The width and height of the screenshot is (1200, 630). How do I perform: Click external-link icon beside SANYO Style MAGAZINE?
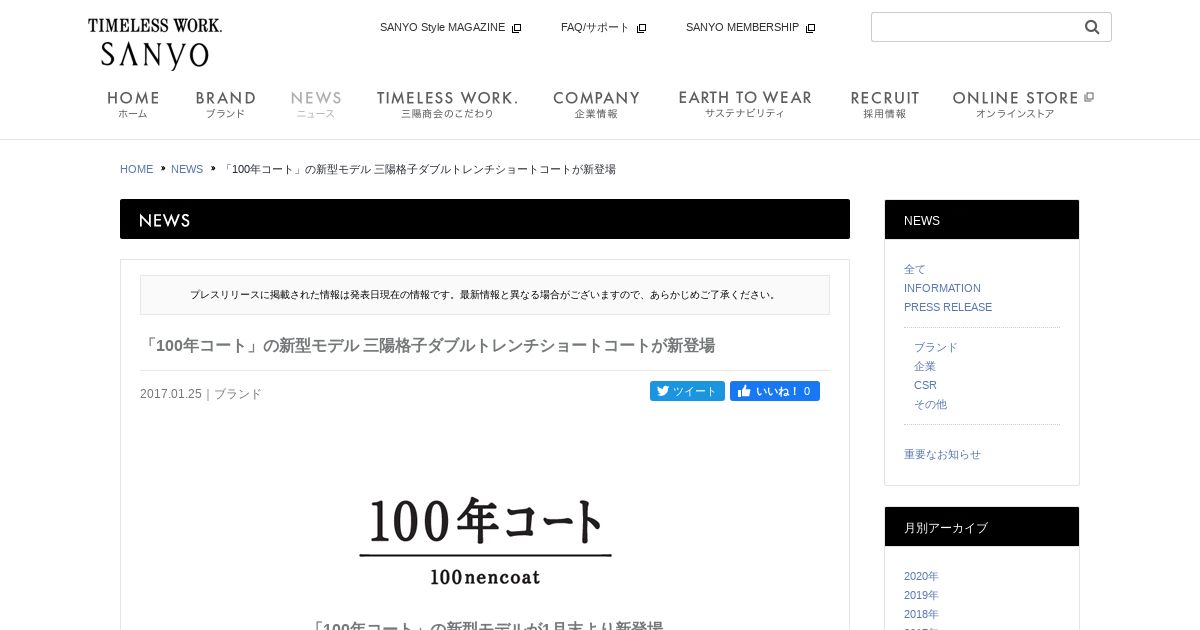tap(517, 28)
